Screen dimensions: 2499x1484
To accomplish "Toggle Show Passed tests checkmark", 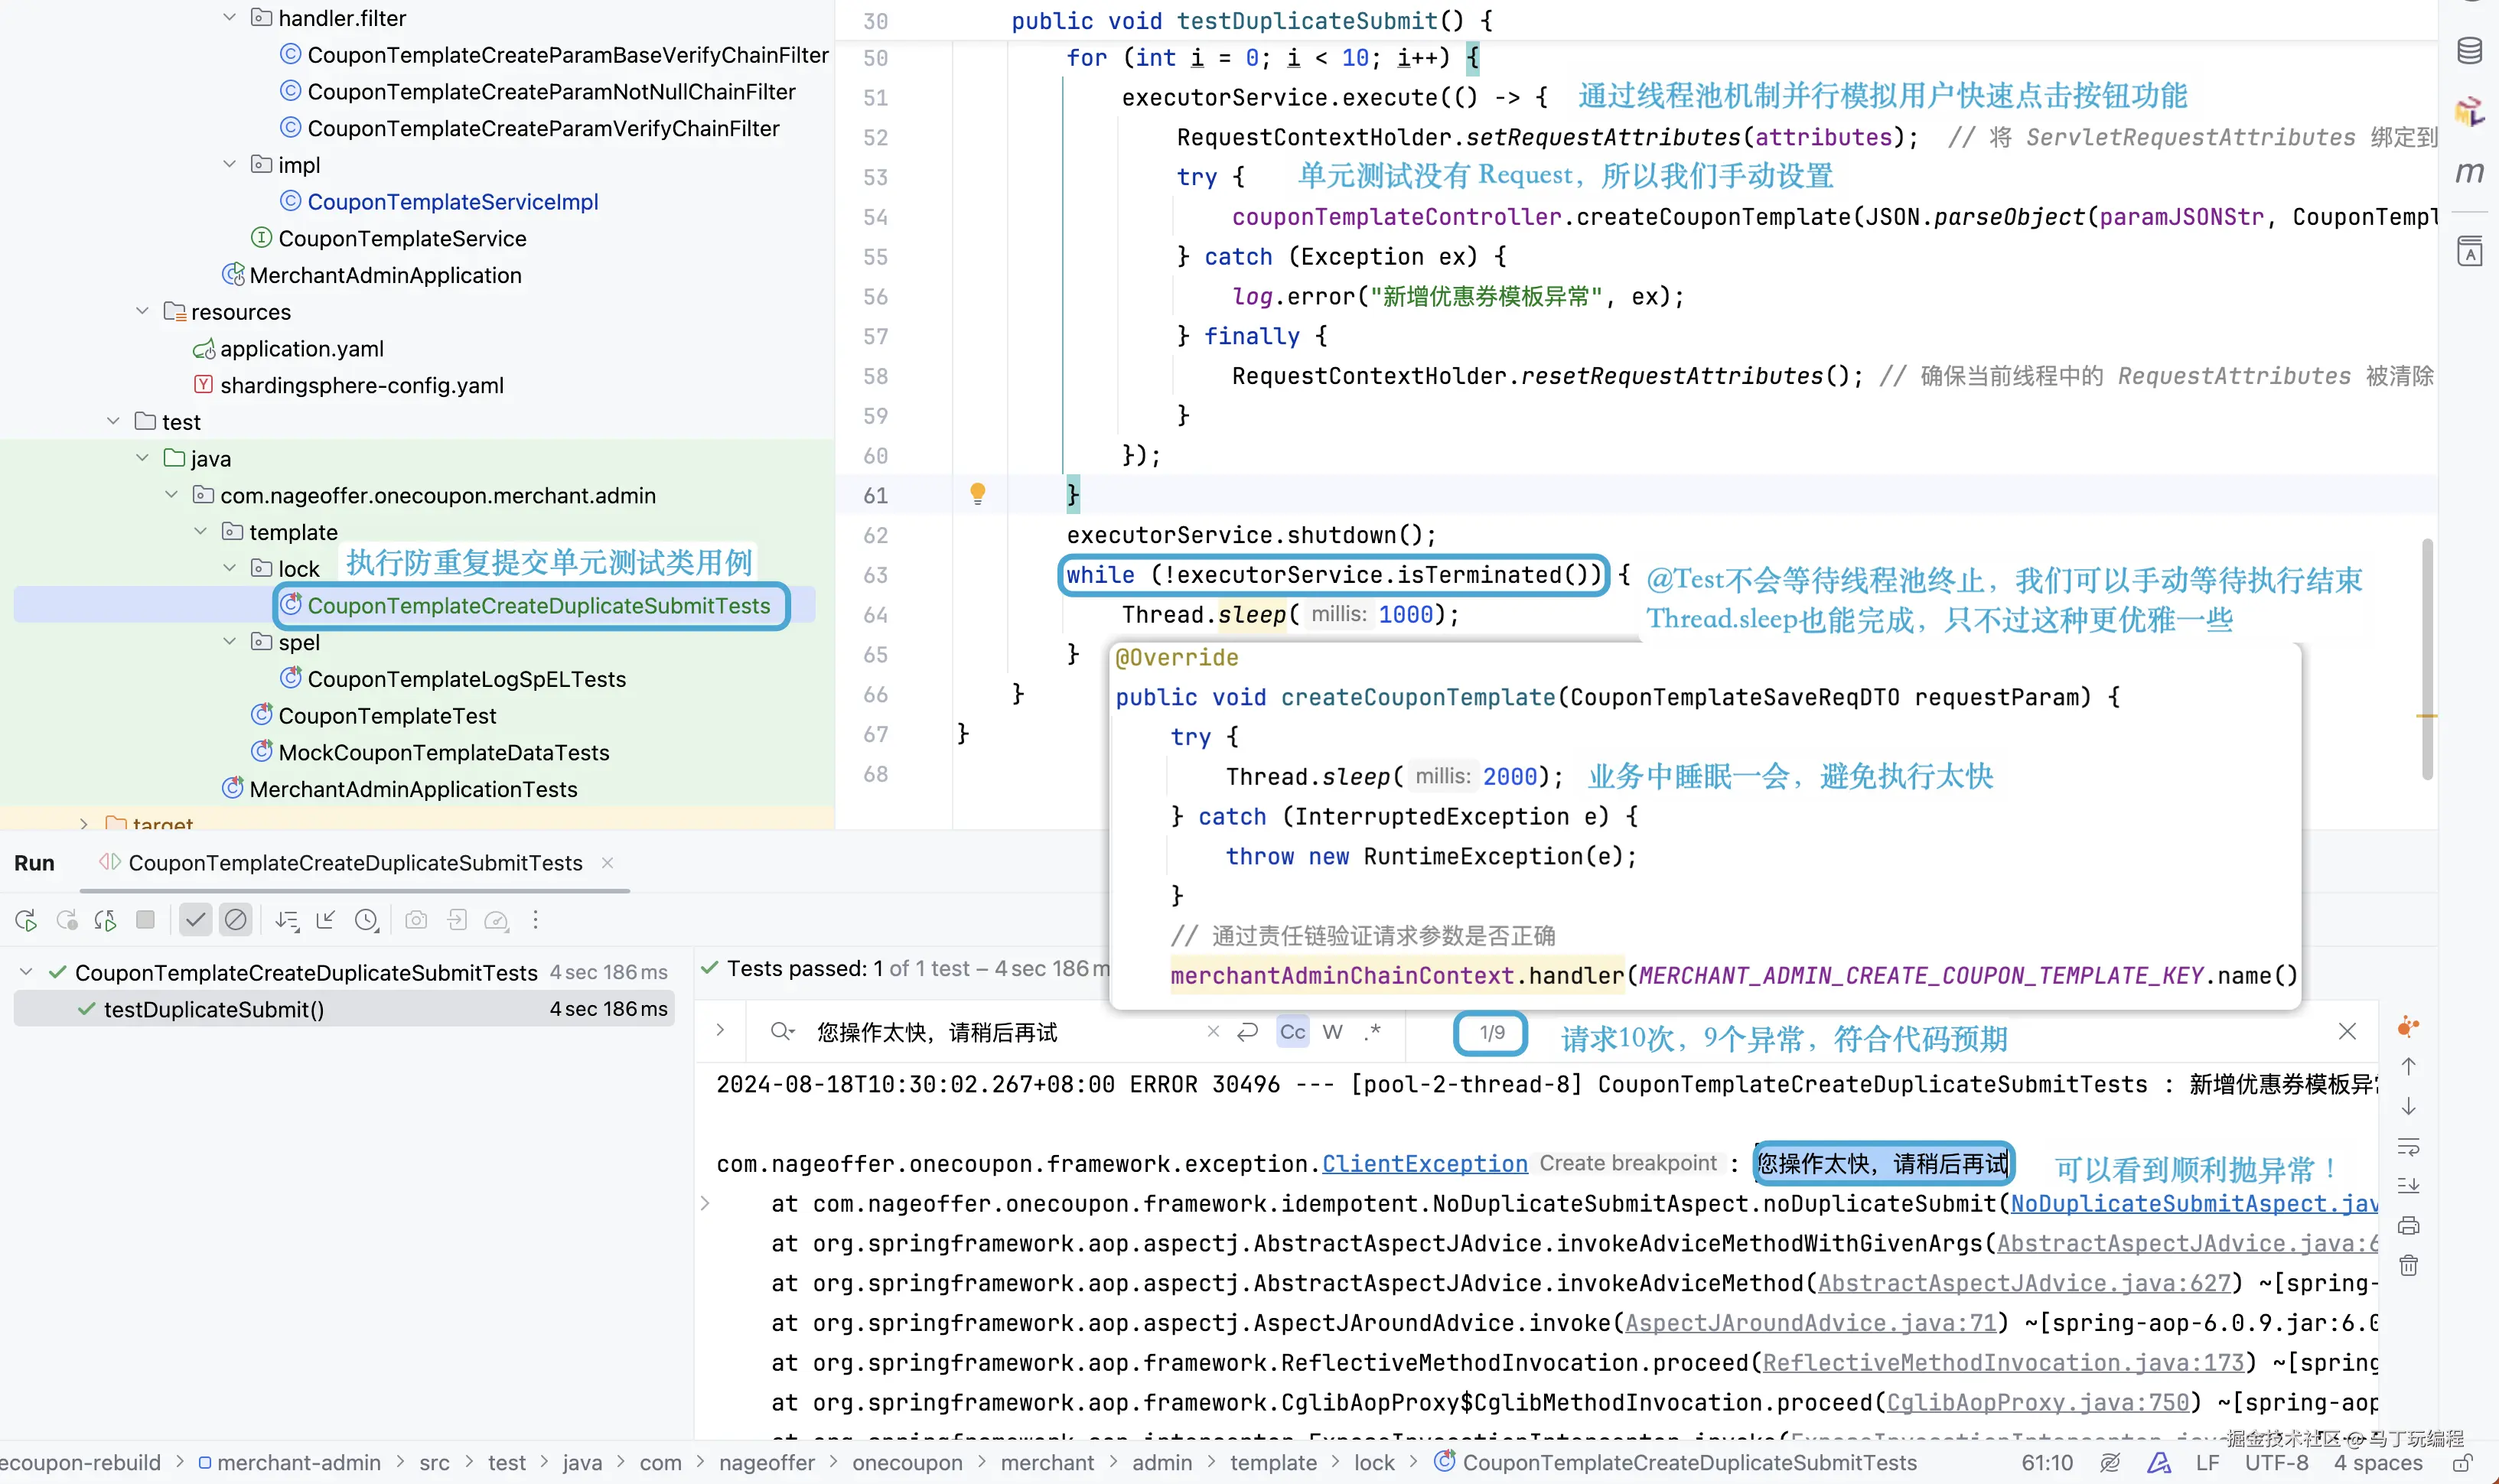I will (196, 920).
